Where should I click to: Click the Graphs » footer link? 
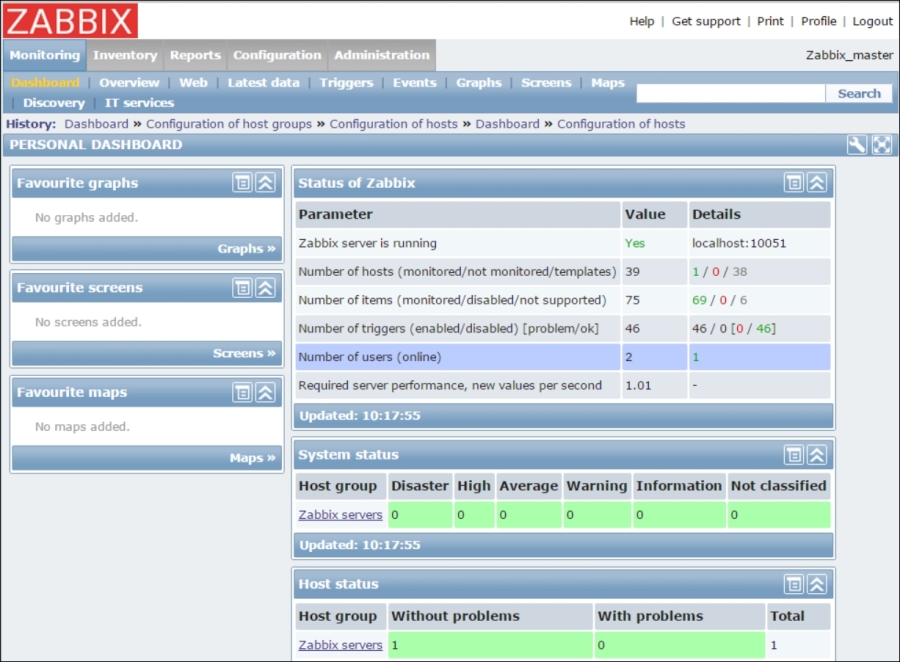246,249
